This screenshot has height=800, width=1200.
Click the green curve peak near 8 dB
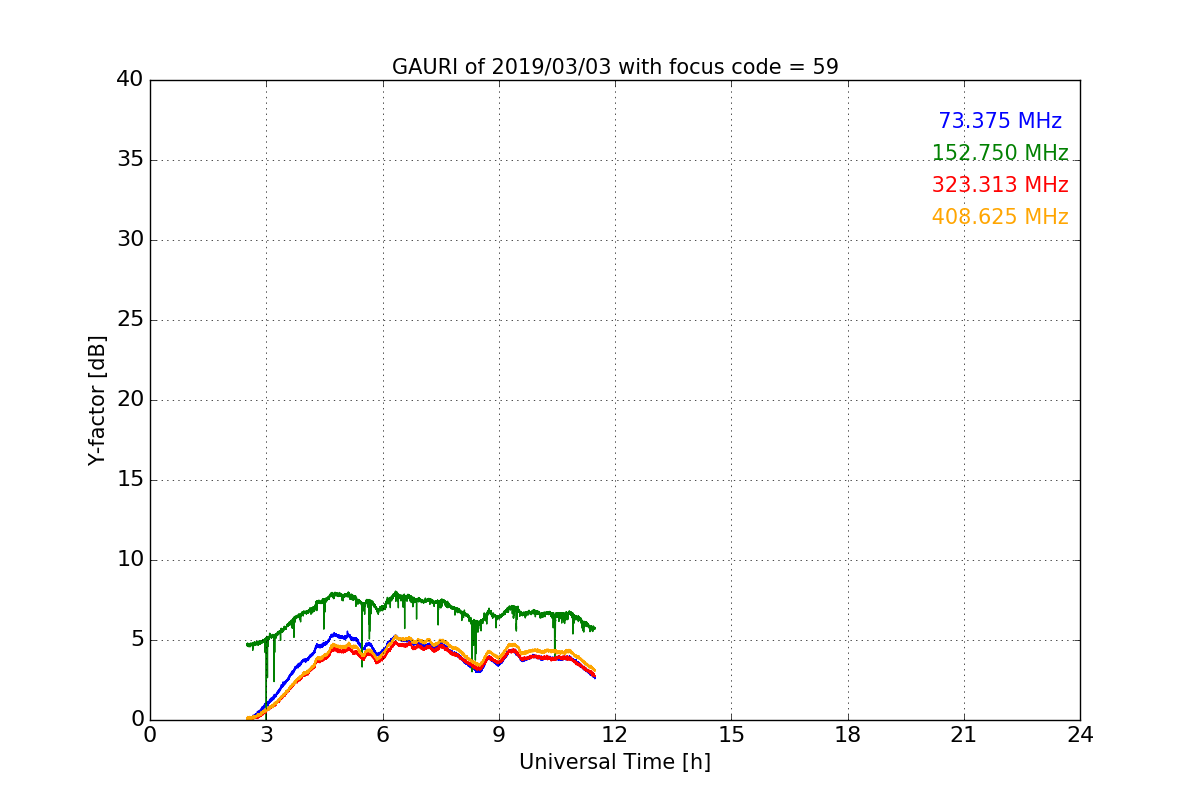[396, 593]
